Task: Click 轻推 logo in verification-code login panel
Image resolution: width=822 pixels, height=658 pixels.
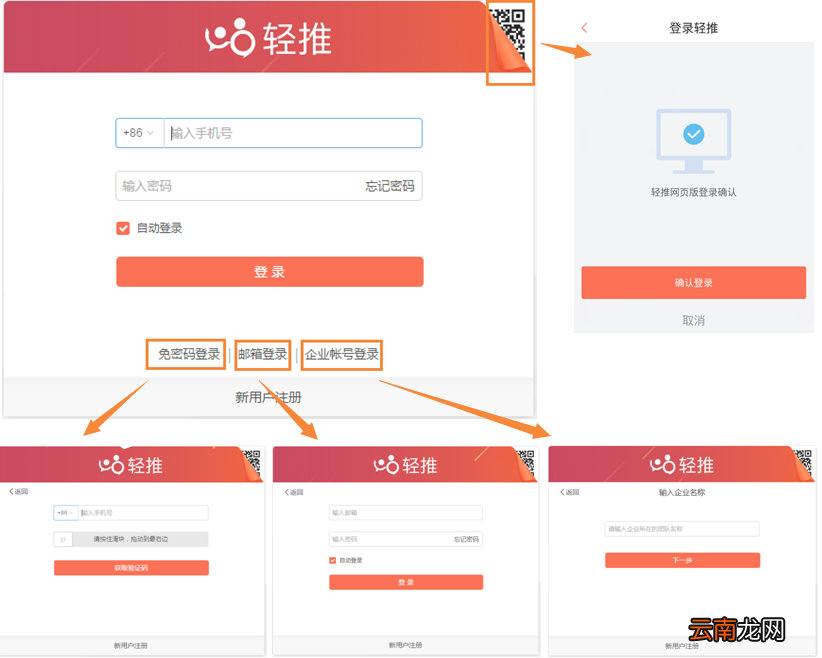Action: (x=131, y=465)
